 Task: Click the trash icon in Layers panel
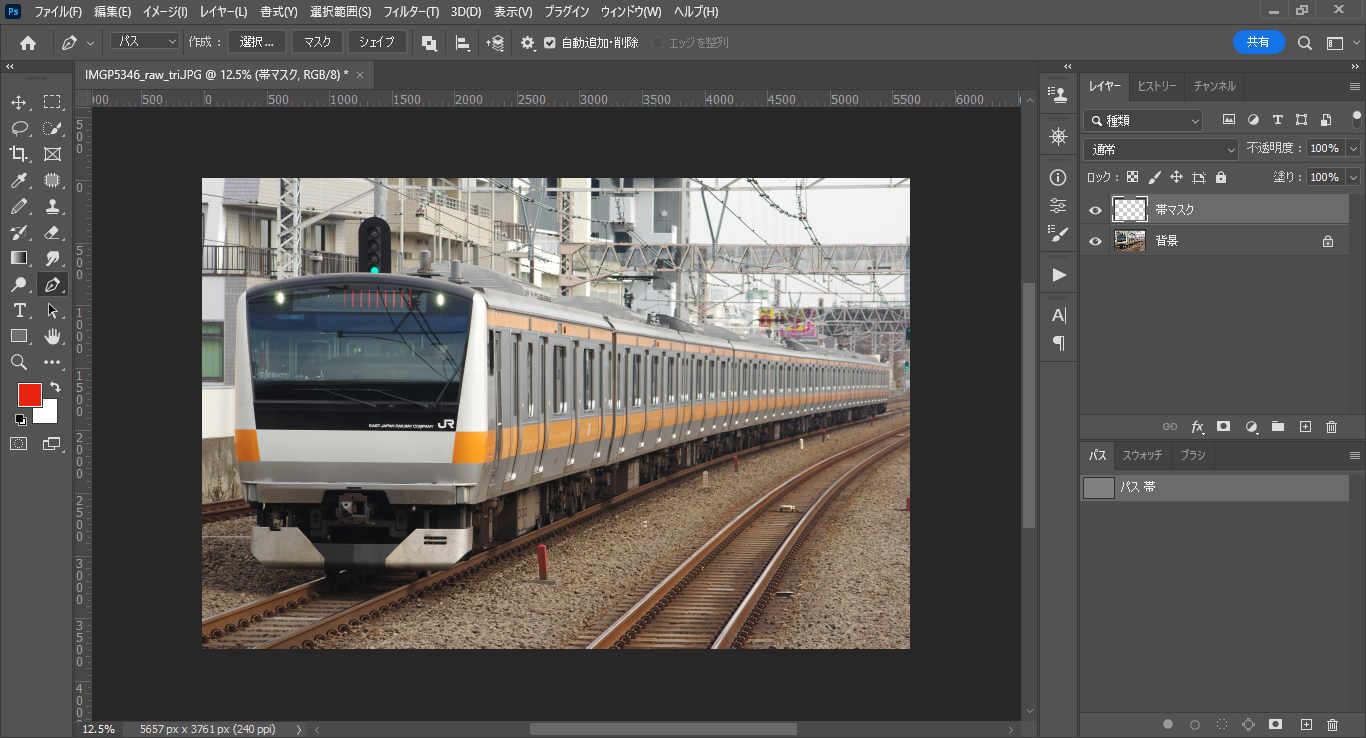coord(1331,427)
